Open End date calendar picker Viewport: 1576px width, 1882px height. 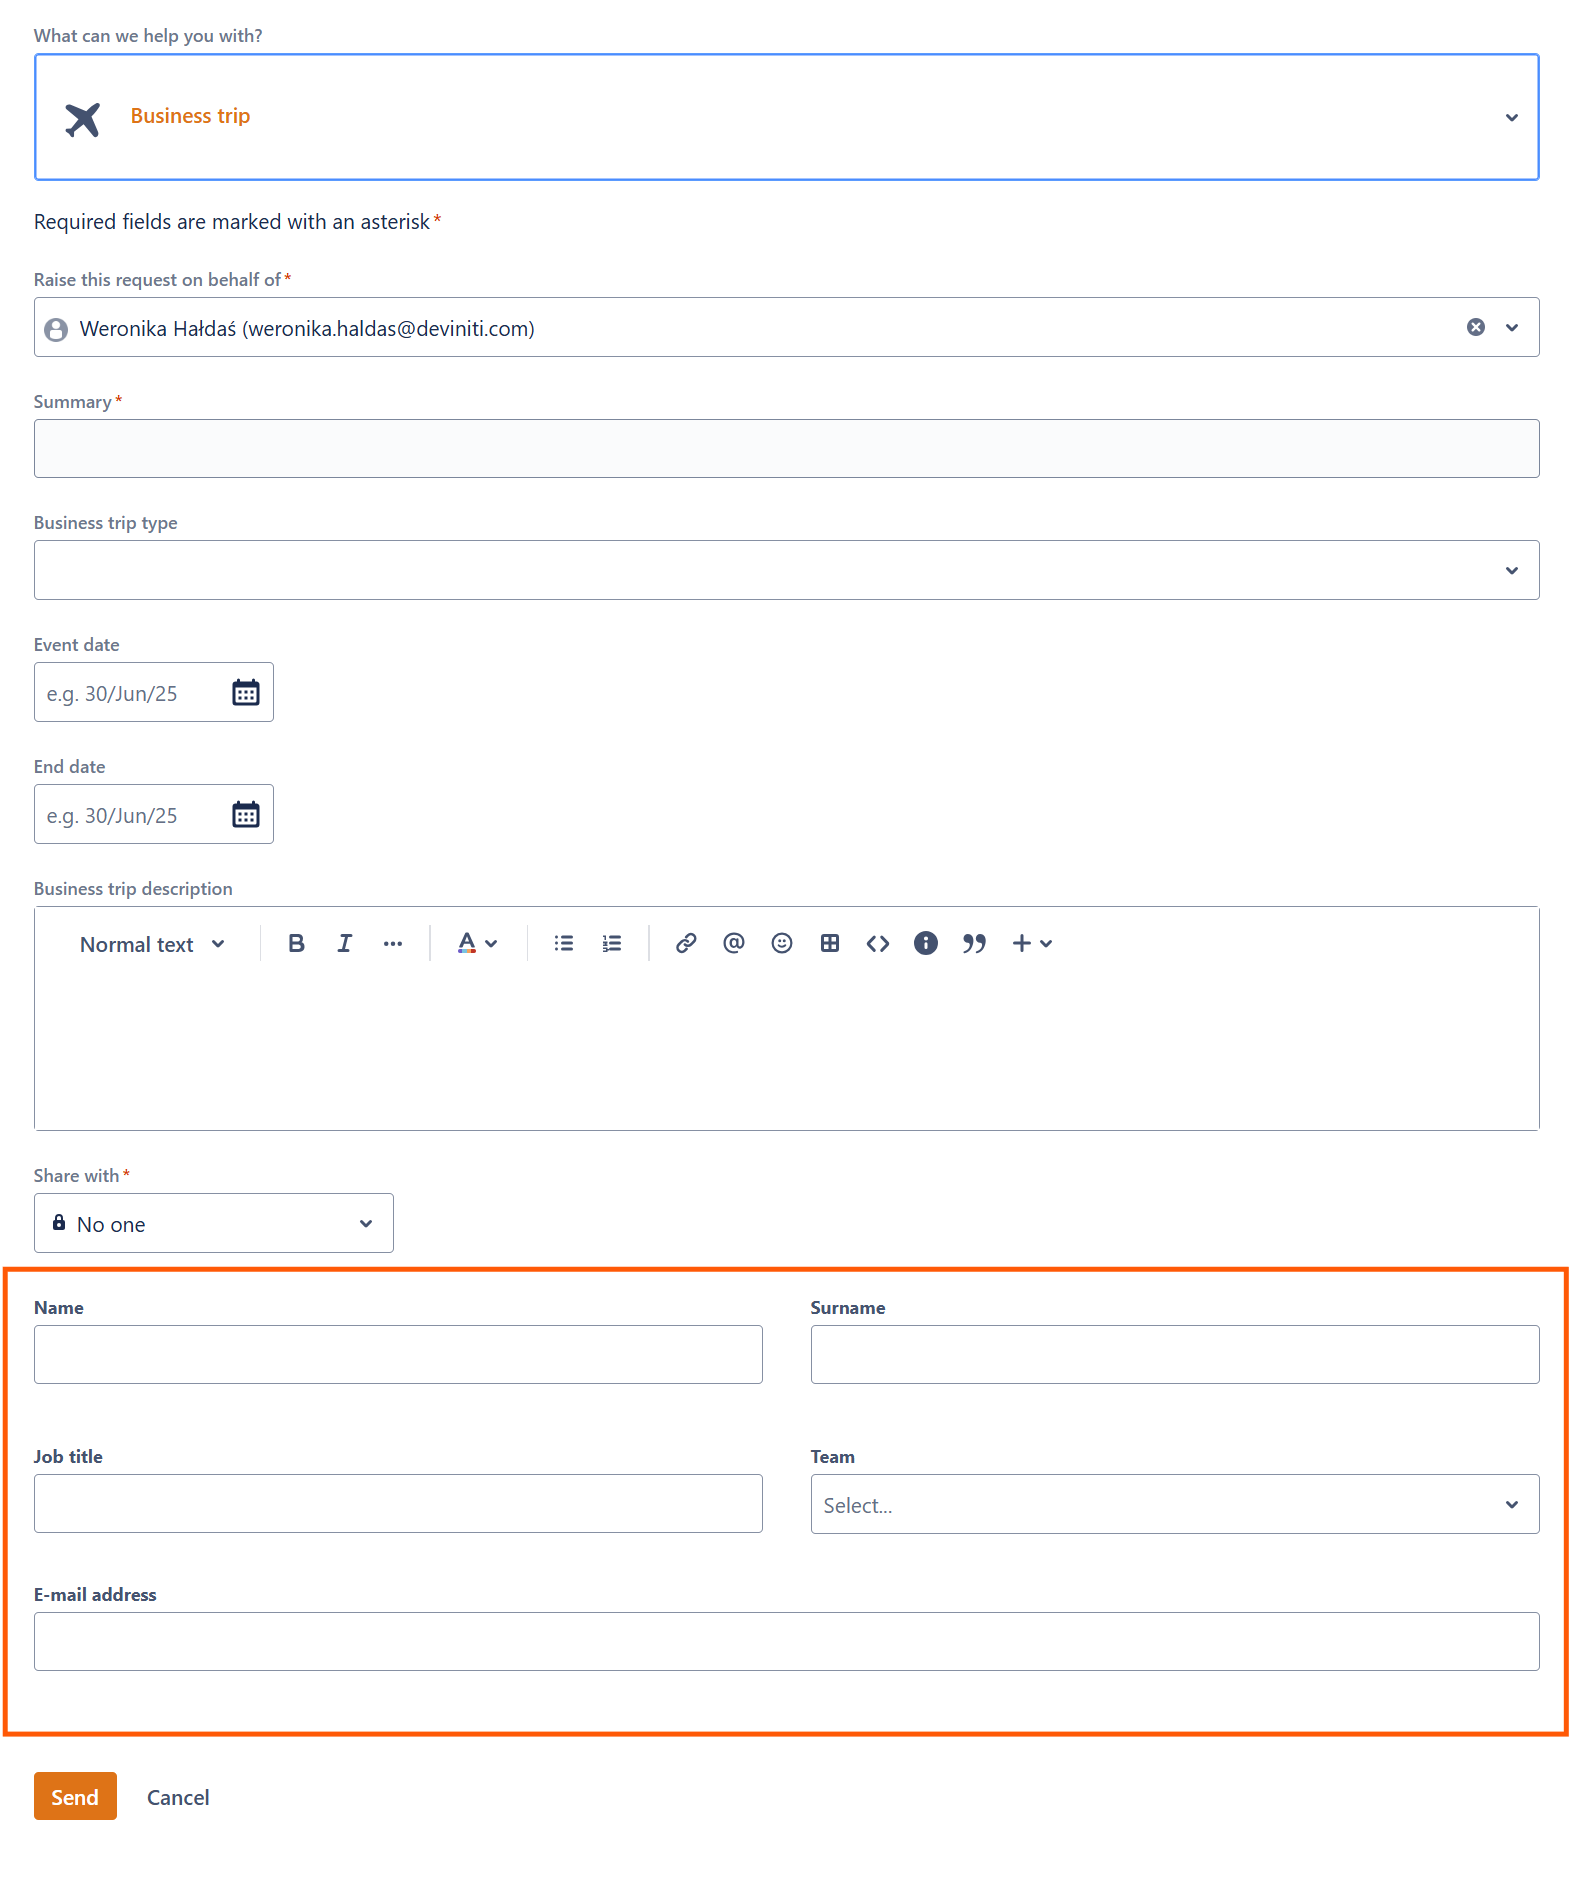tap(246, 814)
